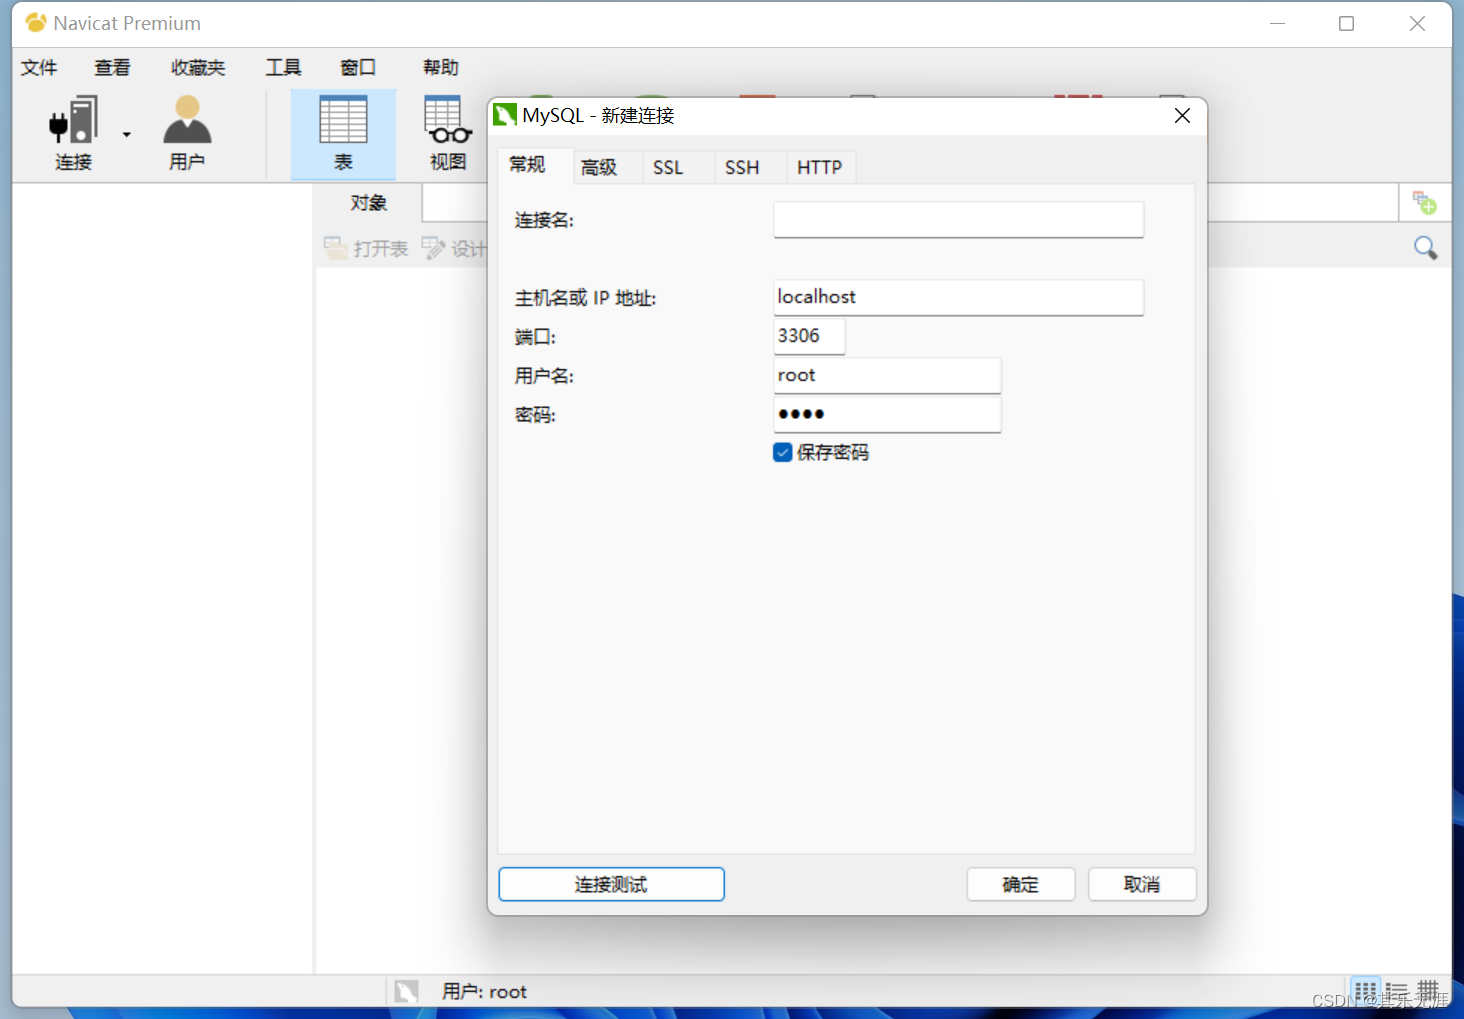
Task: Open the 帮助 menu
Action: (x=441, y=67)
